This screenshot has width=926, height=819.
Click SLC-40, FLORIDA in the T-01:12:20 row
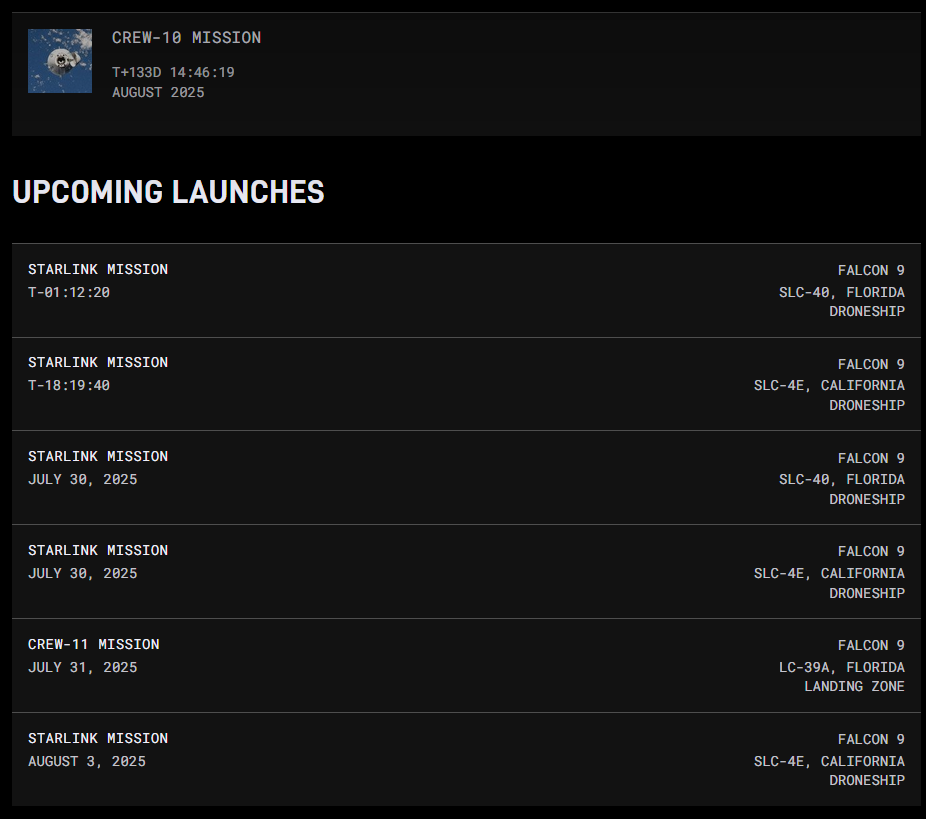tap(842, 292)
